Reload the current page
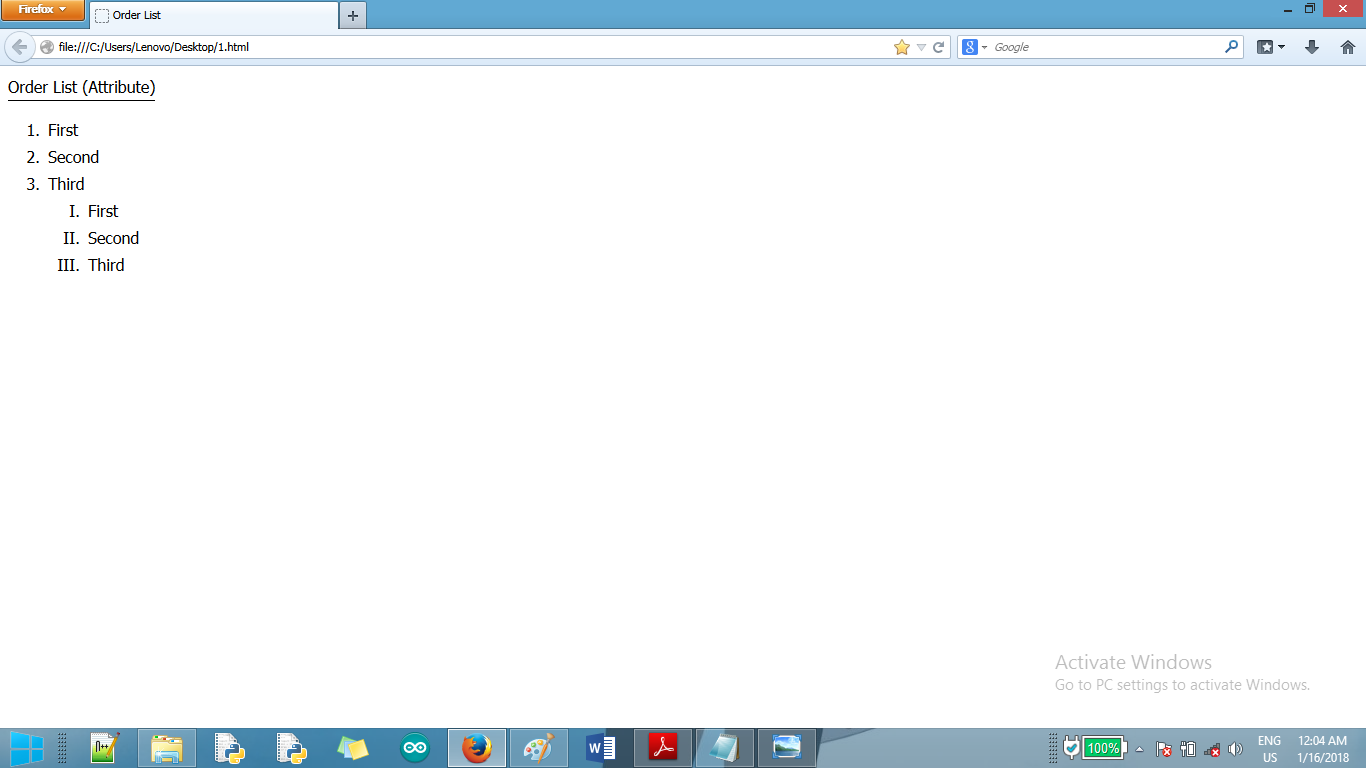Viewport: 1366px width, 768px height. [x=939, y=47]
